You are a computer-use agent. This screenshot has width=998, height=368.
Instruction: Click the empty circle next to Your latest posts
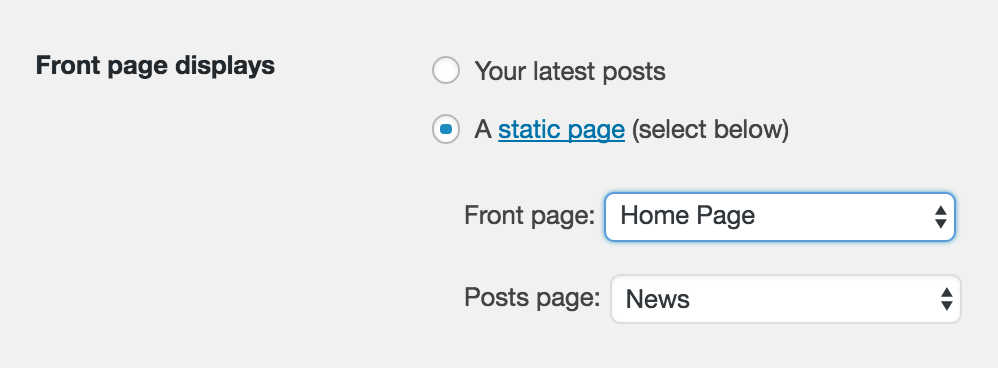446,70
